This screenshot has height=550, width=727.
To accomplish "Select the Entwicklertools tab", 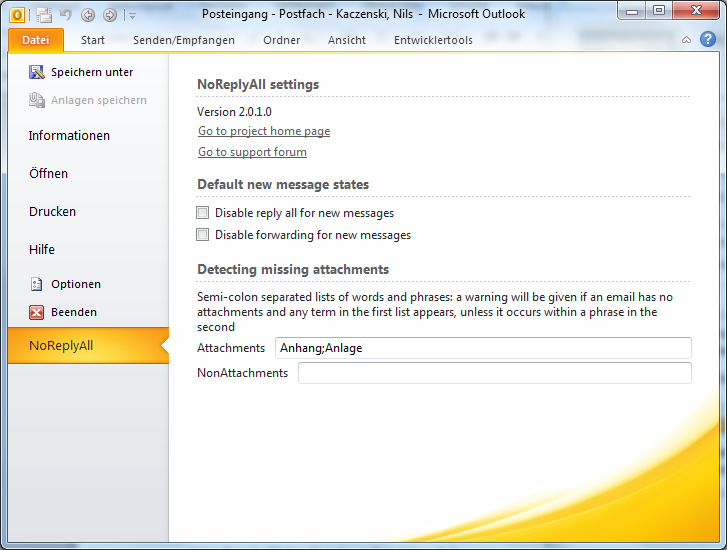I will (433, 40).
